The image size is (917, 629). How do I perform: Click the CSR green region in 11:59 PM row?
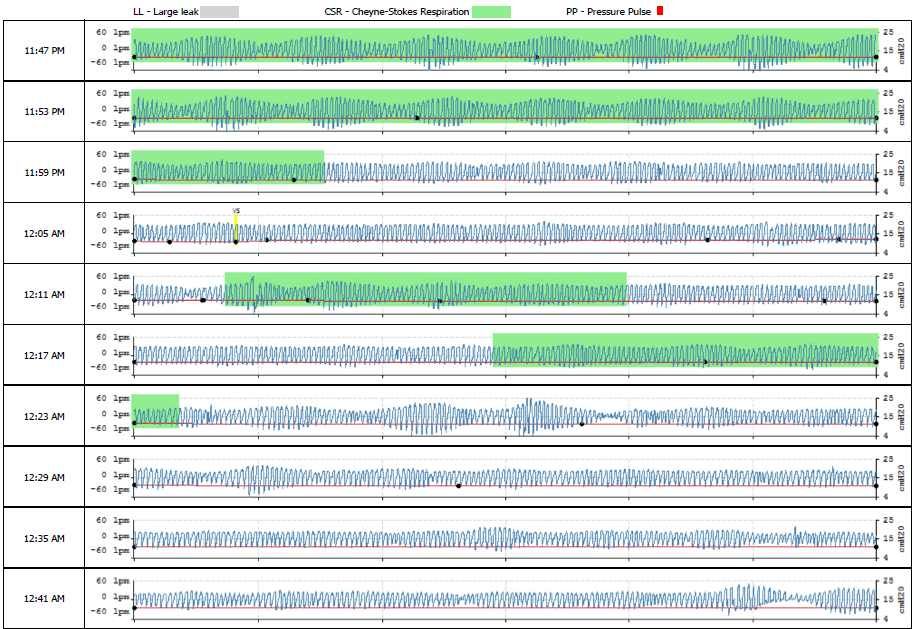[228, 166]
